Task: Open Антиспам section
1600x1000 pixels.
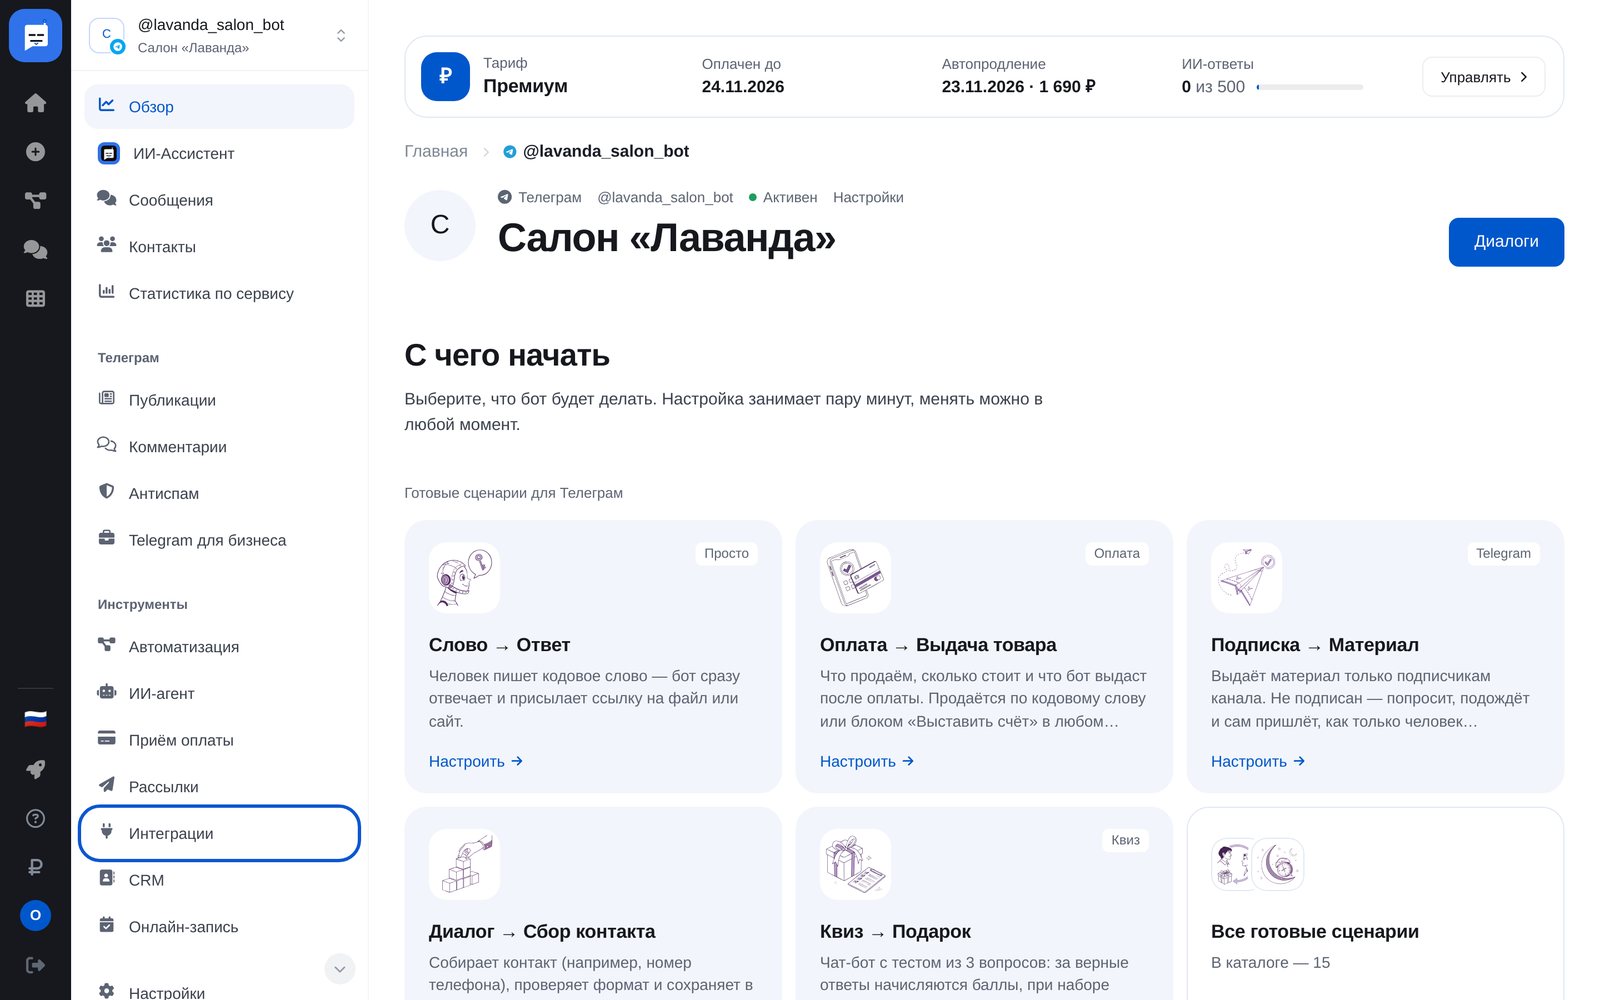Action: tap(219, 494)
